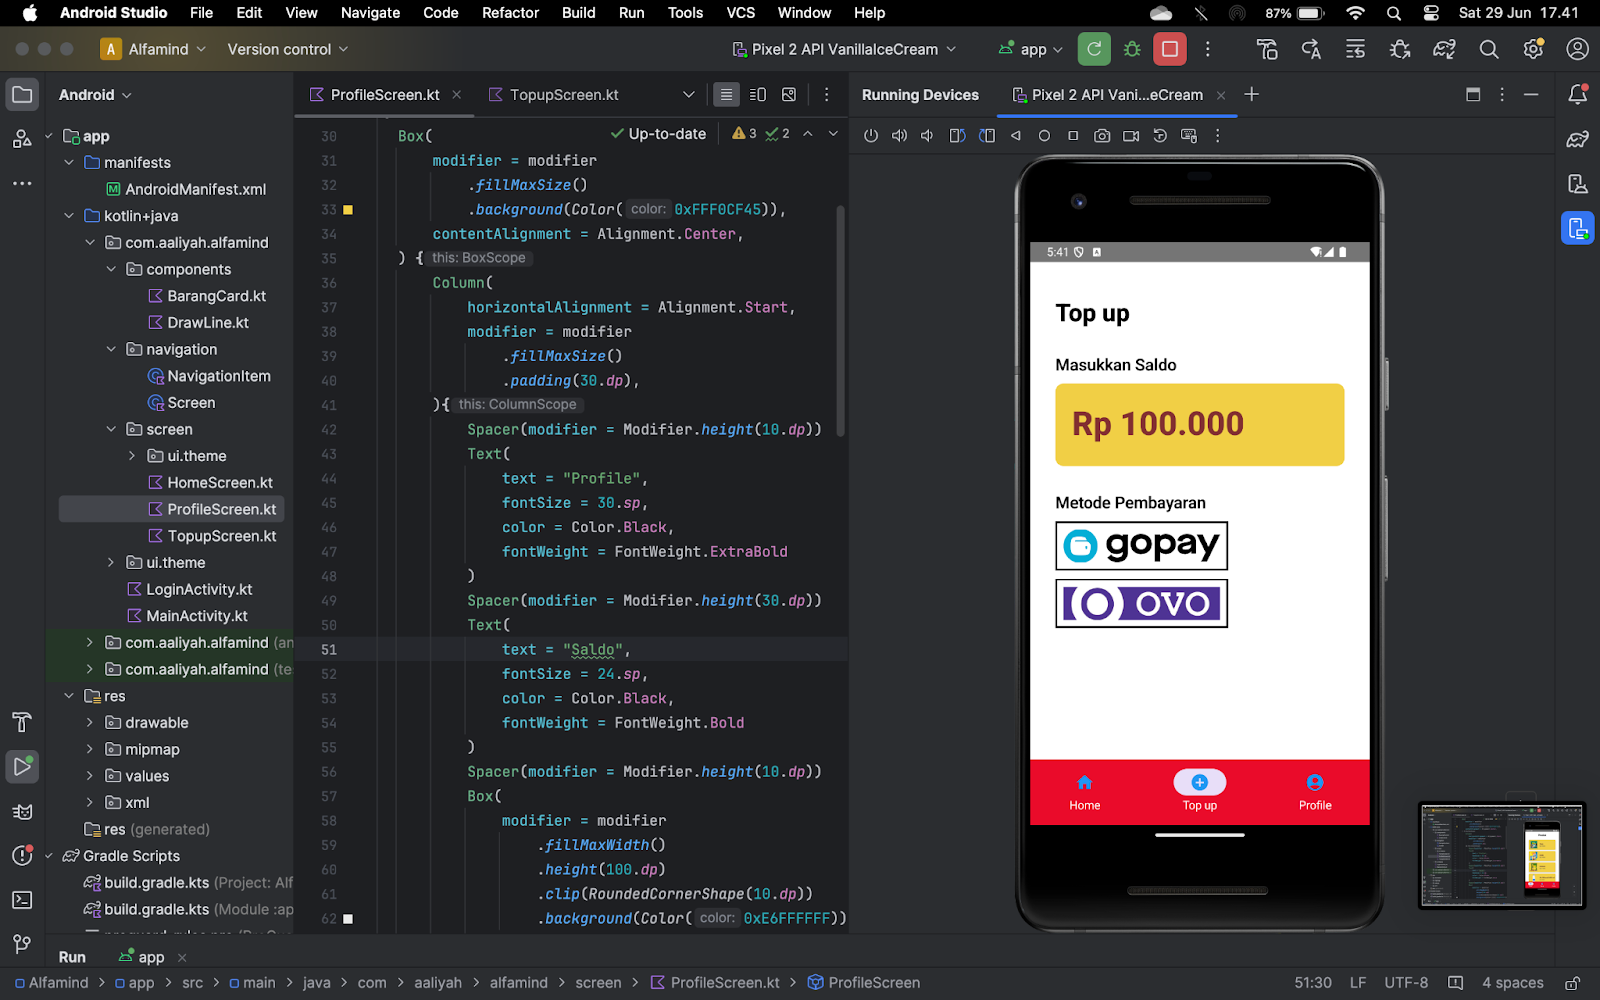Screen dimensions: 1600x1000
Task: Select gopay payment method in emulator
Action: pos(1141,546)
